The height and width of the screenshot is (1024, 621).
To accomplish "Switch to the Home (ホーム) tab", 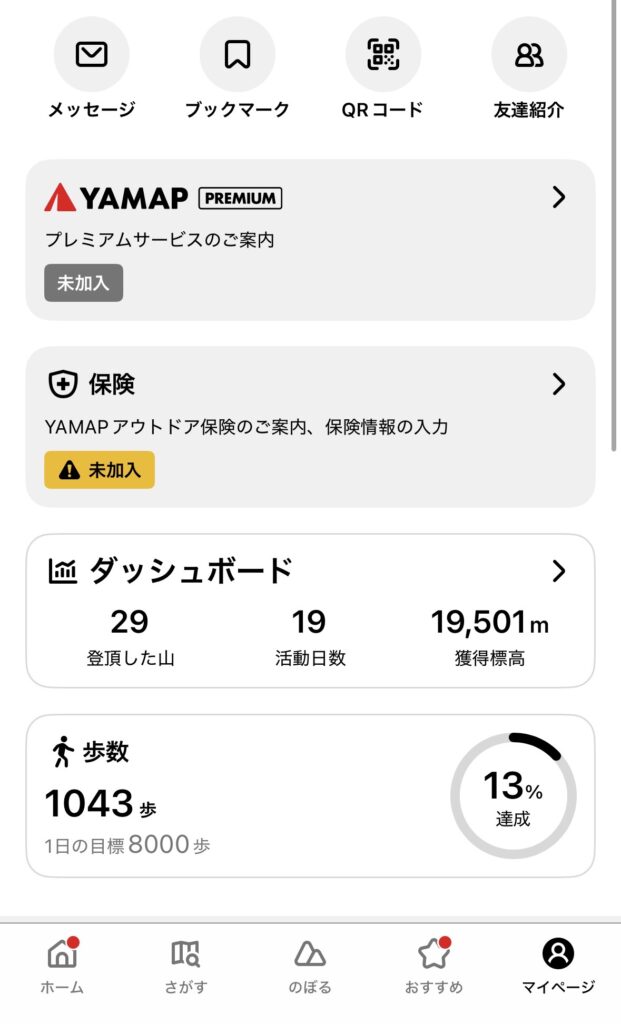I will coord(62,966).
